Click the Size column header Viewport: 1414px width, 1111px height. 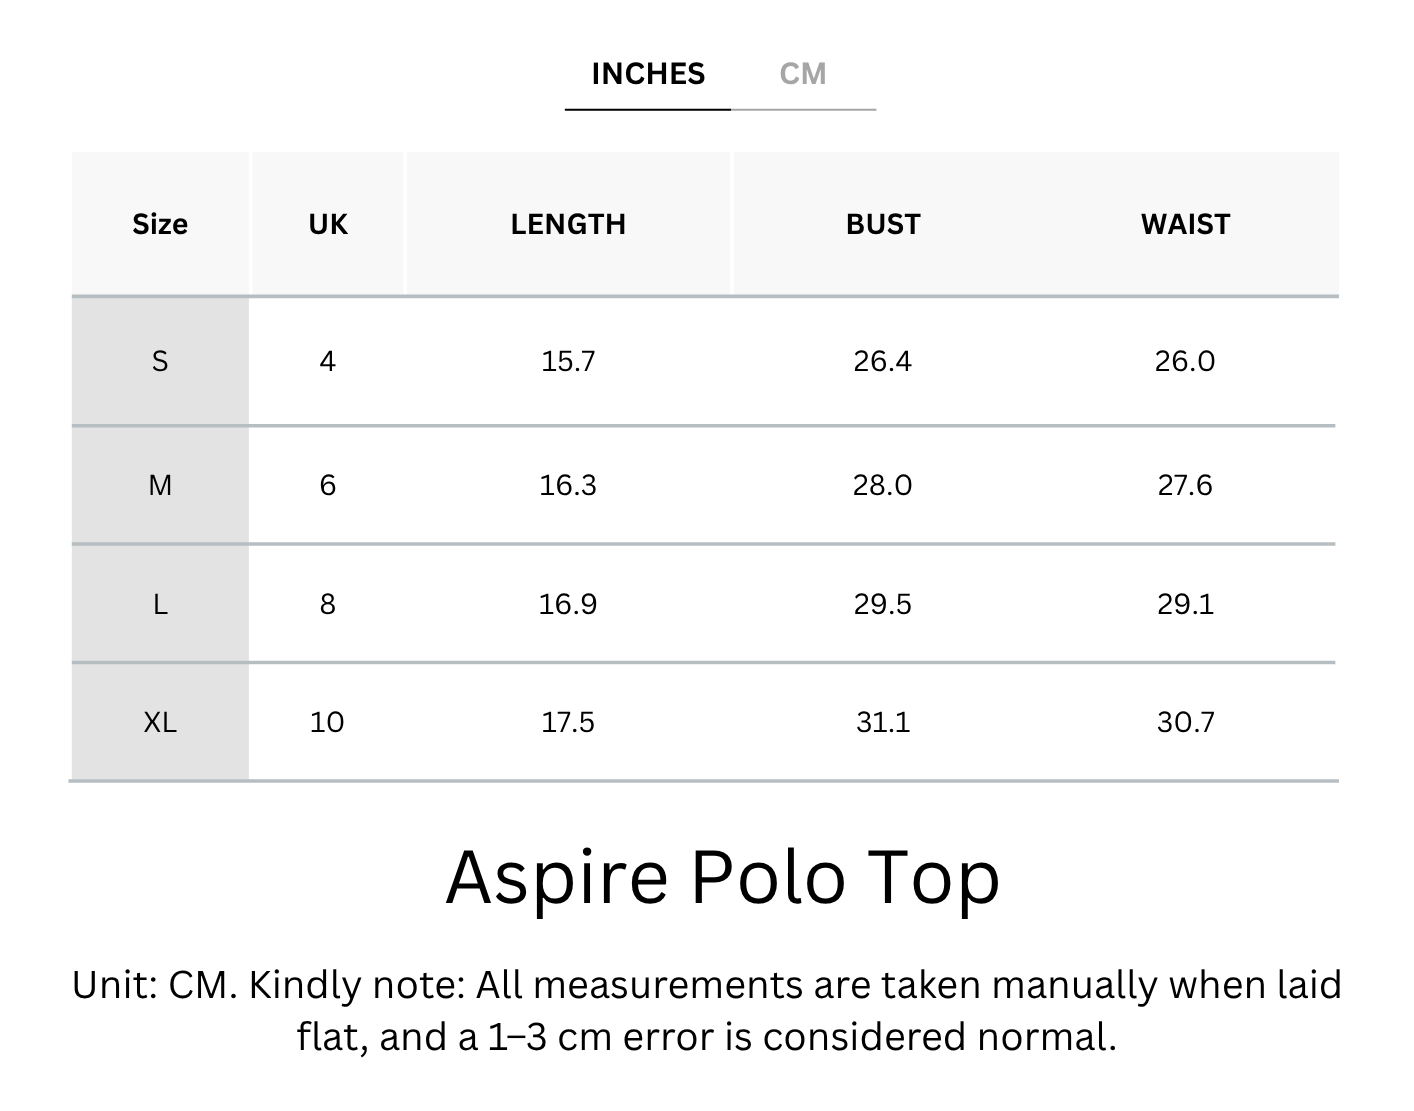tap(160, 224)
